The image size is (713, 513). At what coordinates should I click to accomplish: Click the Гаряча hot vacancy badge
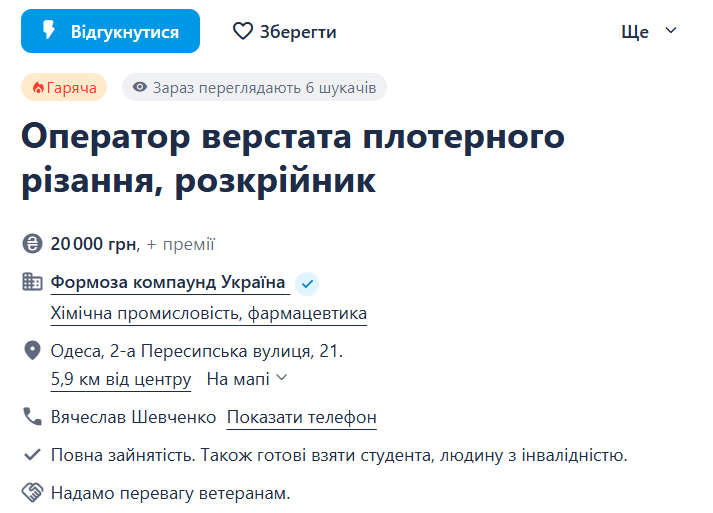click(64, 88)
